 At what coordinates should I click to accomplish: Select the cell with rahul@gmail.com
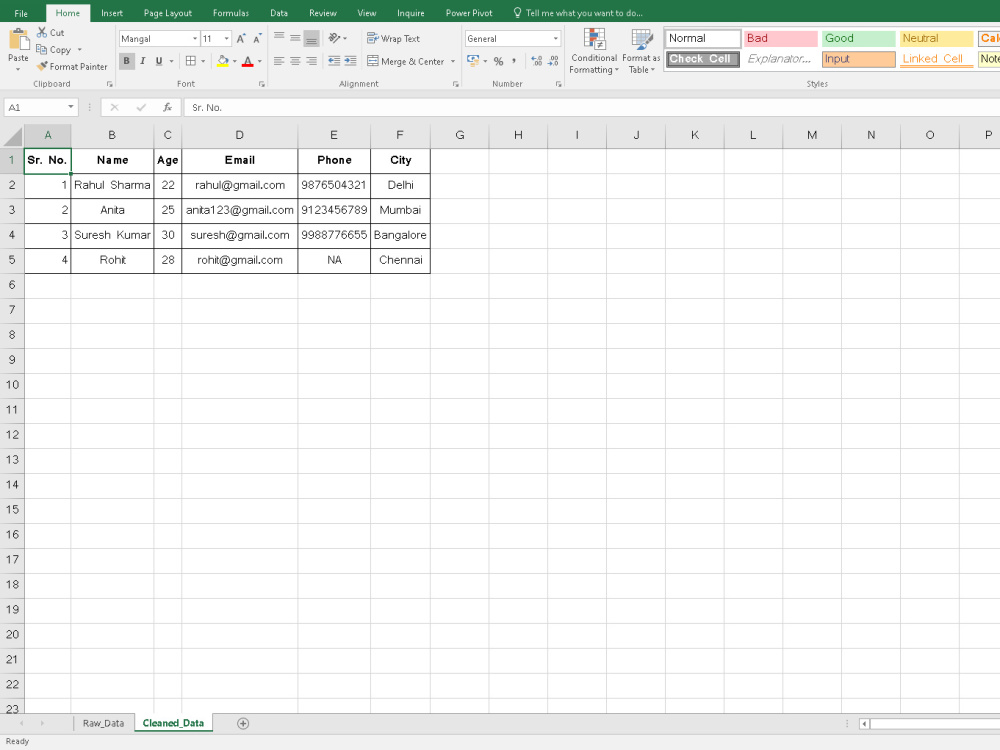[x=240, y=185]
